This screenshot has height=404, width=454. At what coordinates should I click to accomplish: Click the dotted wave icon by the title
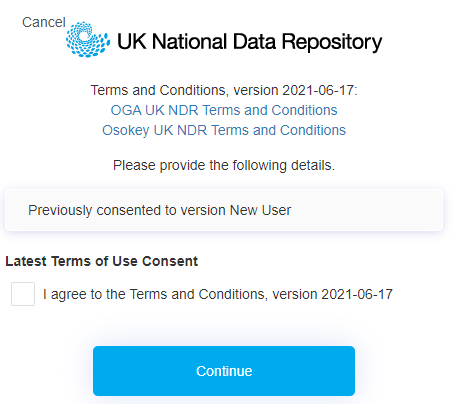pos(88,40)
